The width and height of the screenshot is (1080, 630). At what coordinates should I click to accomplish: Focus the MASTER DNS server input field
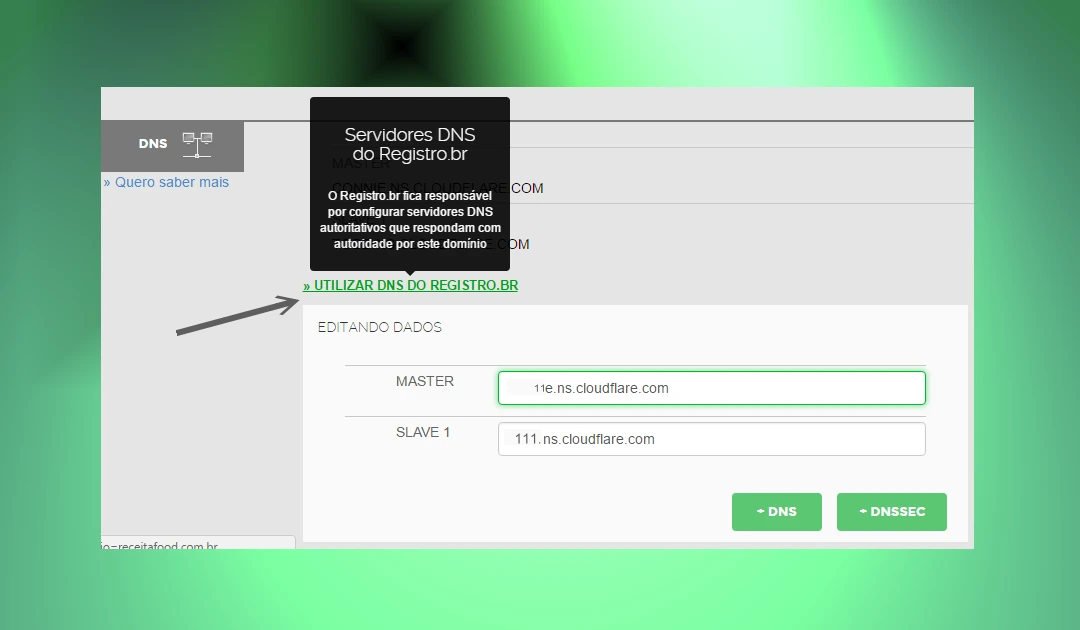712,388
